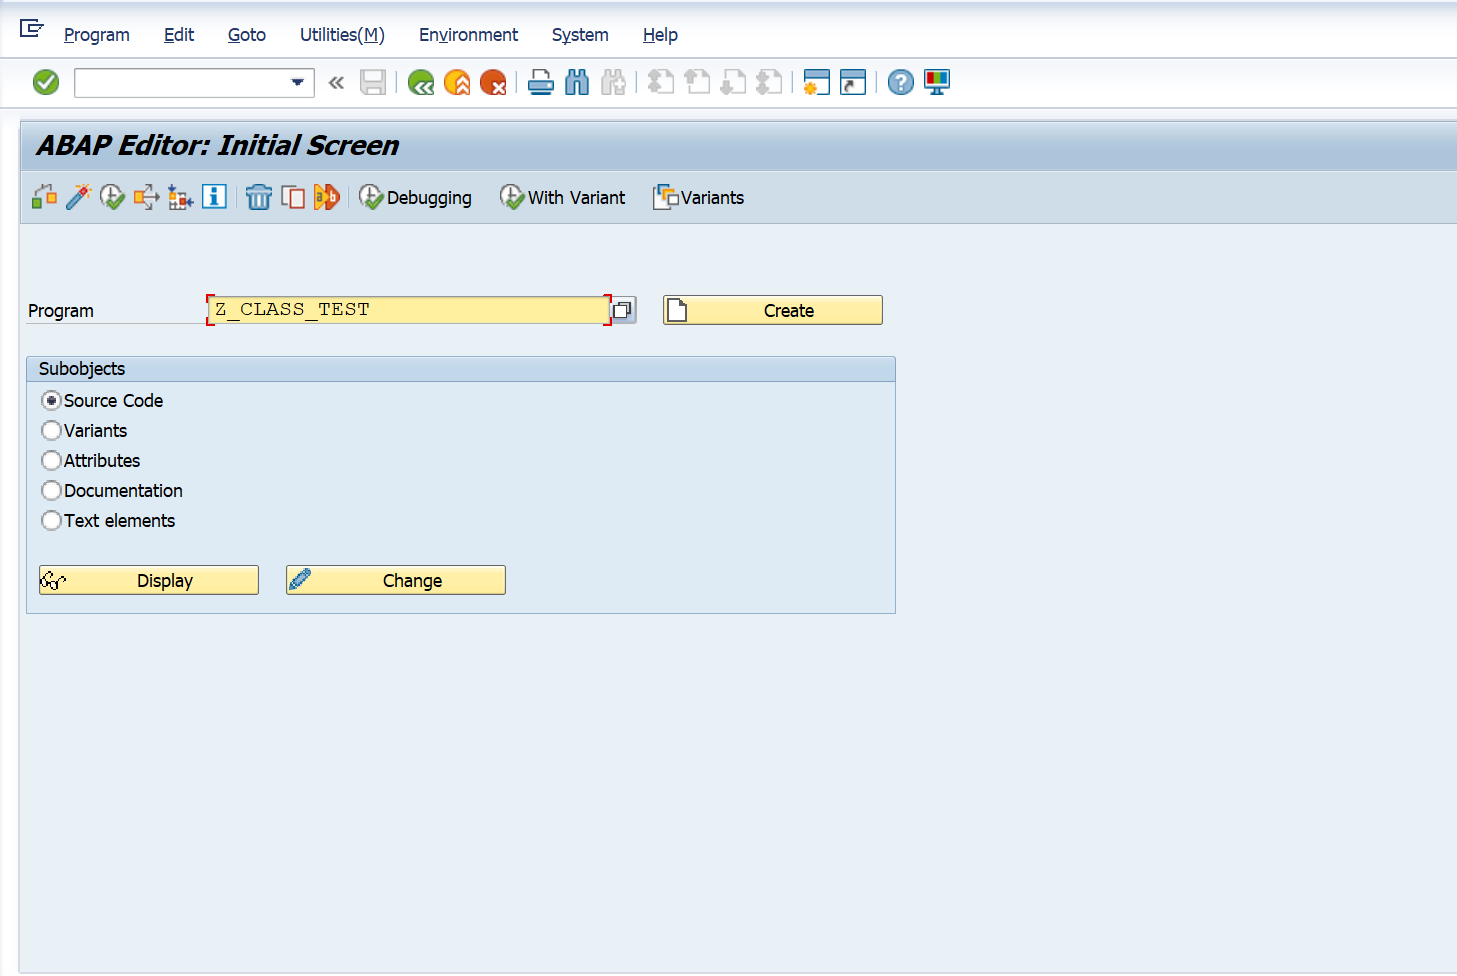Open the Edit menu

pos(179,35)
